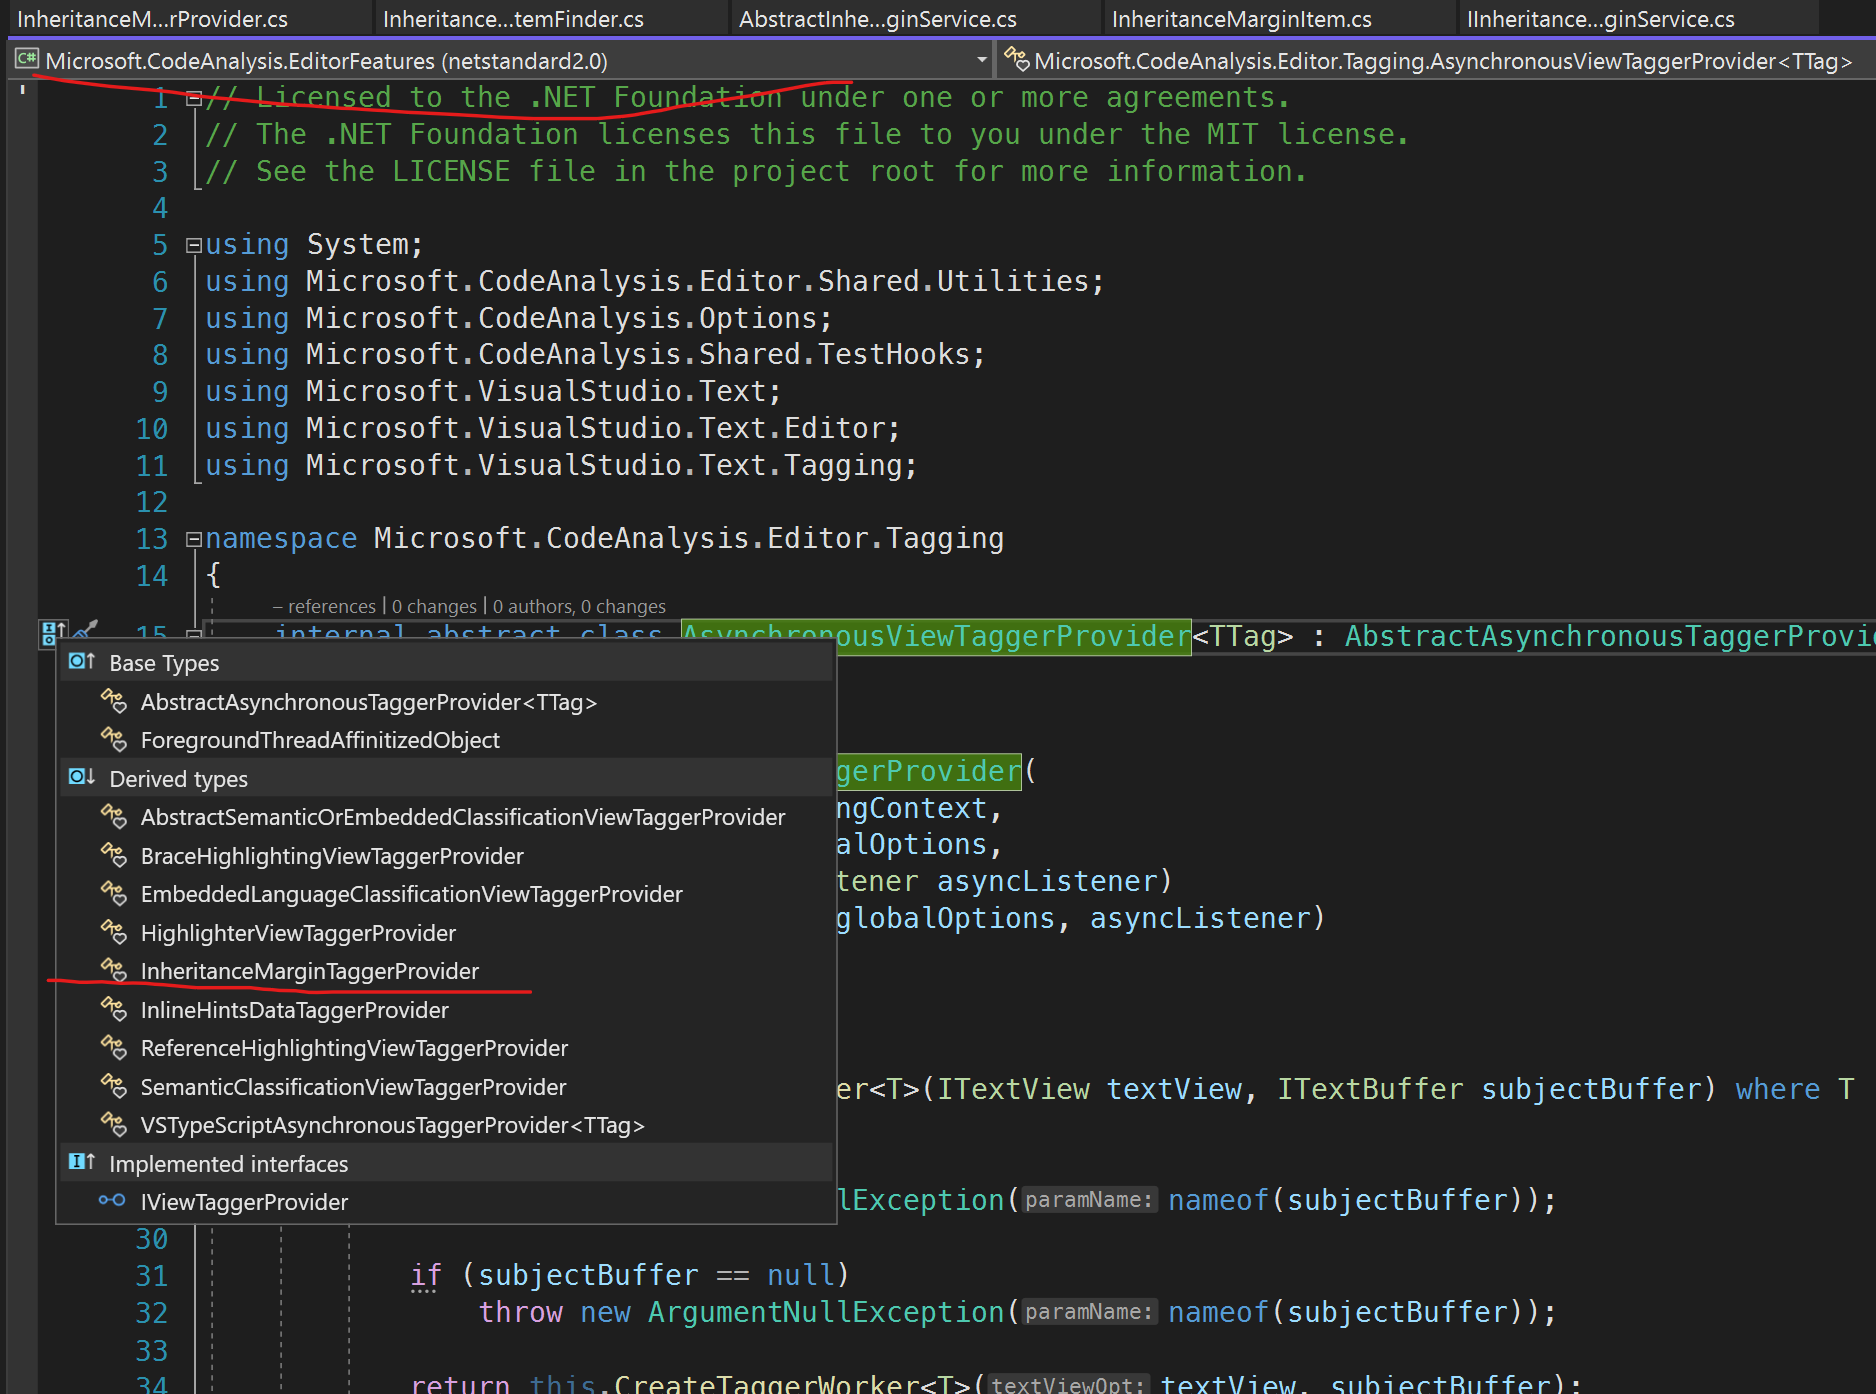Open IInheritance...ginService.cs tab
Image resolution: width=1876 pixels, height=1394 pixels.
tap(1600, 19)
